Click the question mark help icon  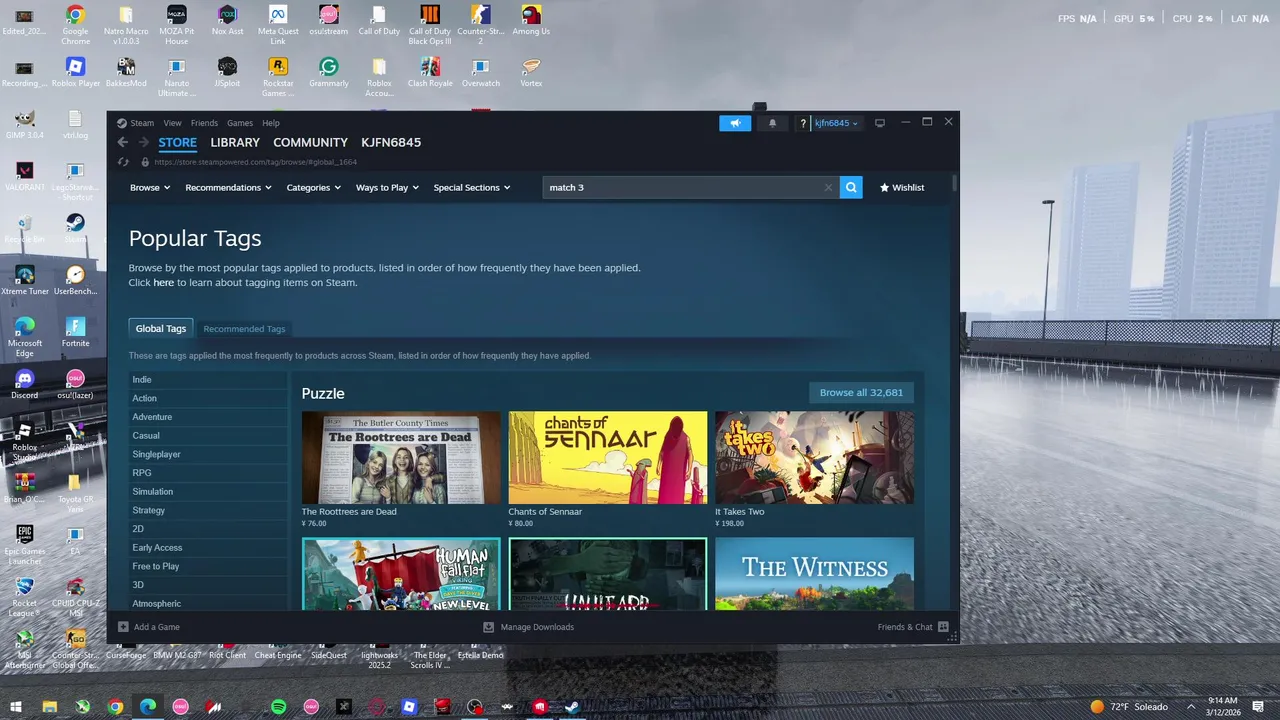click(802, 123)
